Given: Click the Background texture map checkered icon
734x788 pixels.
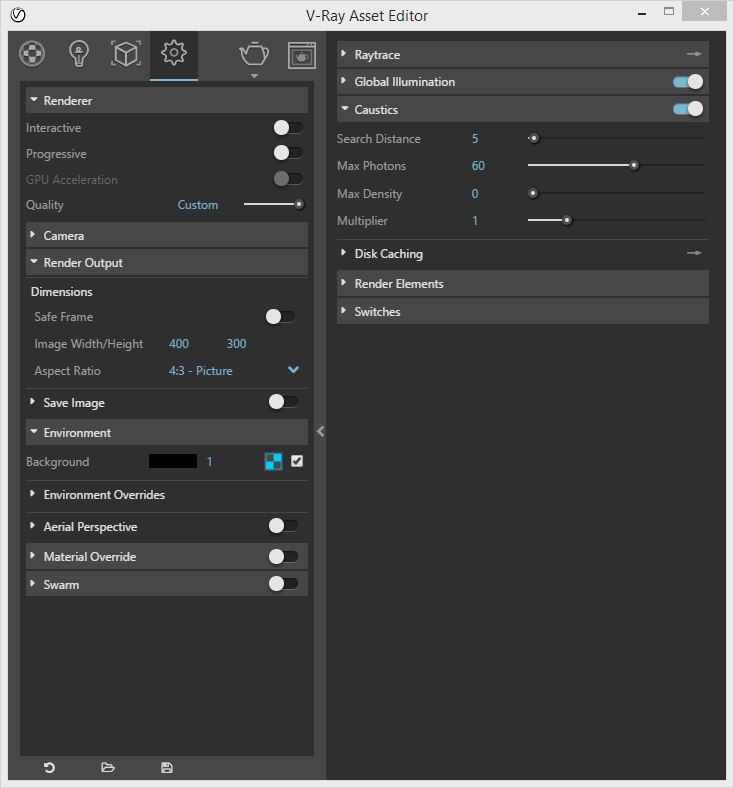Looking at the screenshot, I should [x=273, y=461].
